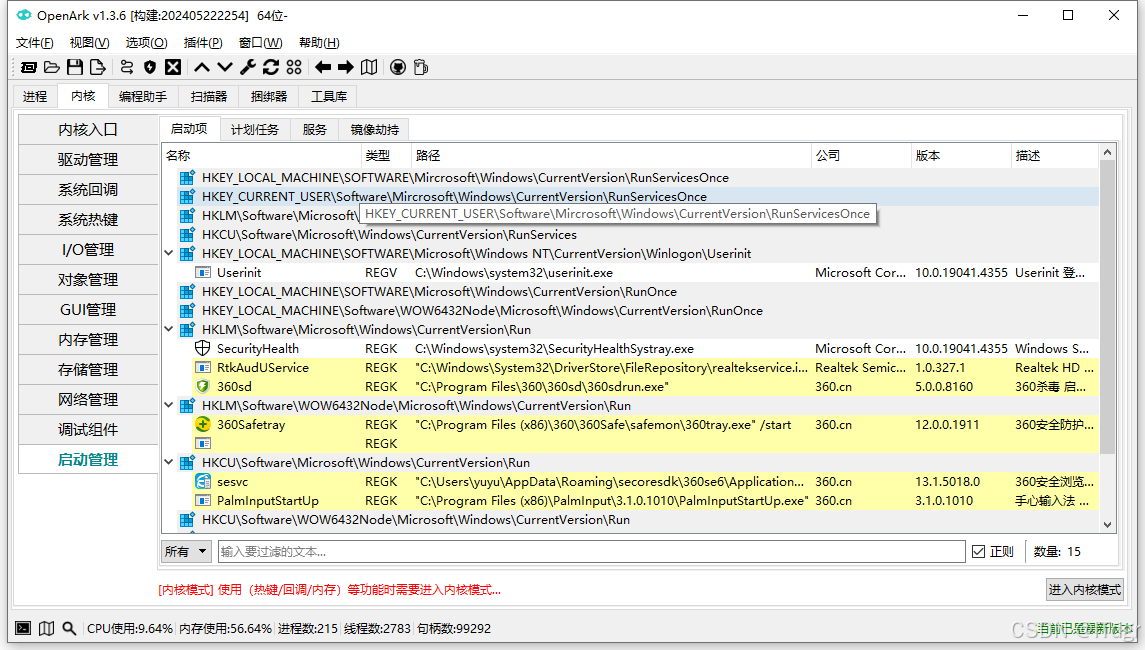Open the 所有 filter dropdown
This screenshot has height=650, width=1145.
point(186,551)
